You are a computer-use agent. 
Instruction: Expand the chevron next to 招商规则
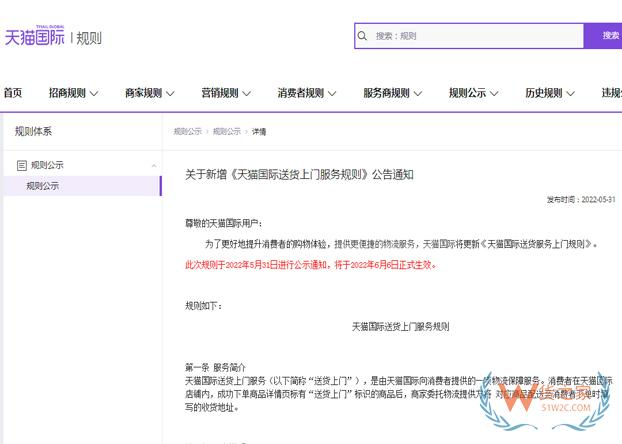coord(94,94)
